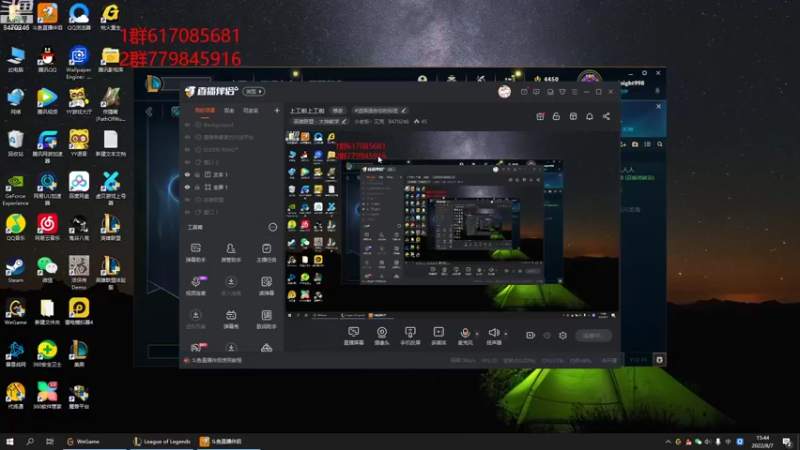Click the share icon in stream header
Image resolution: width=800 pixels, height=450 pixels.
(606, 116)
